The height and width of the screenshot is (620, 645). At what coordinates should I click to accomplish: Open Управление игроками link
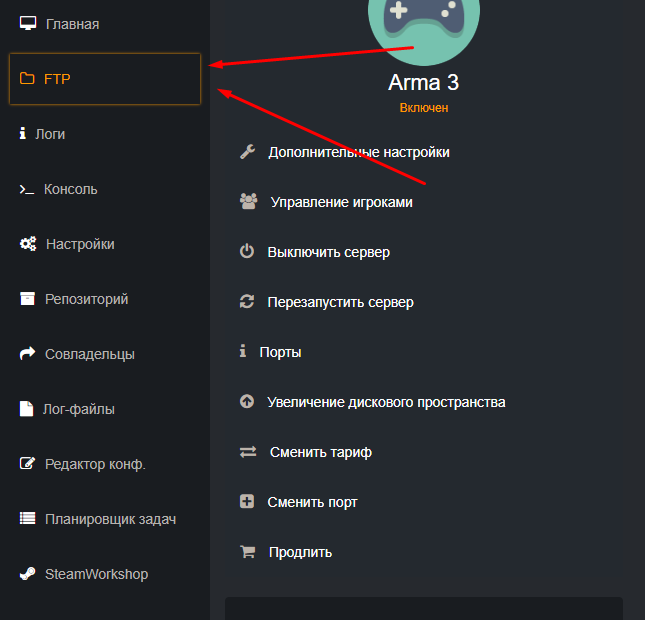[x=341, y=202]
